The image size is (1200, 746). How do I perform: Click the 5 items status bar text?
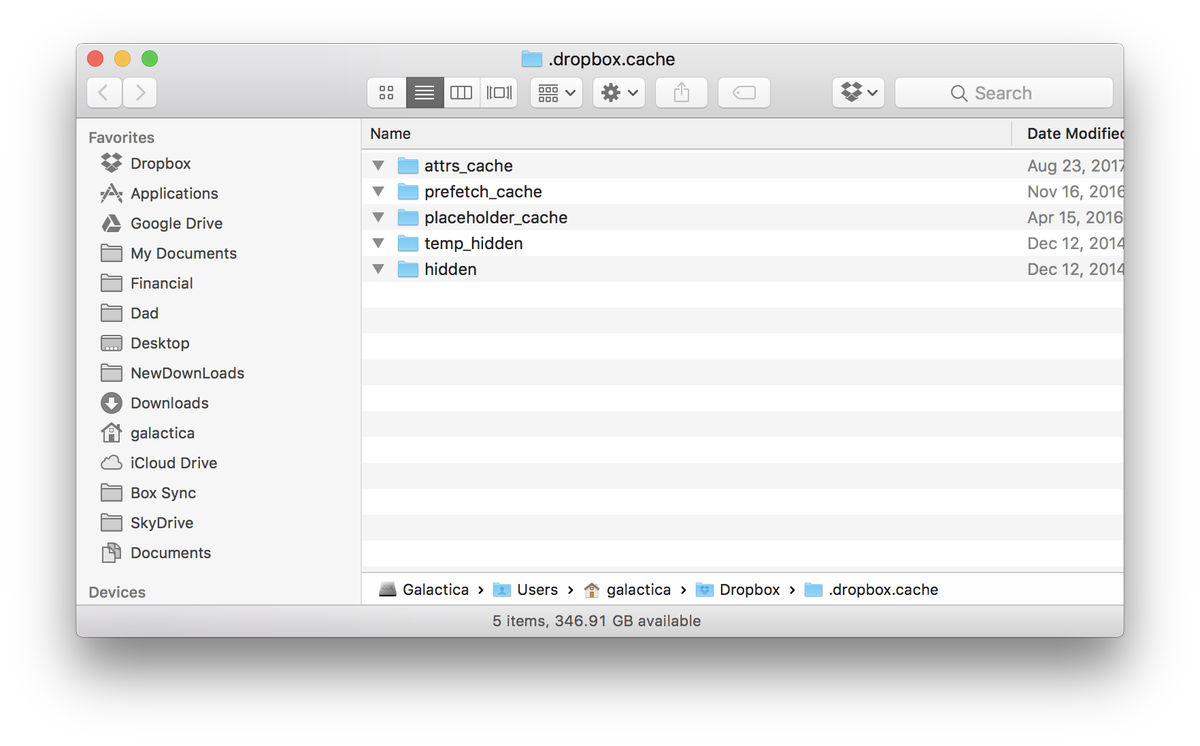click(597, 621)
